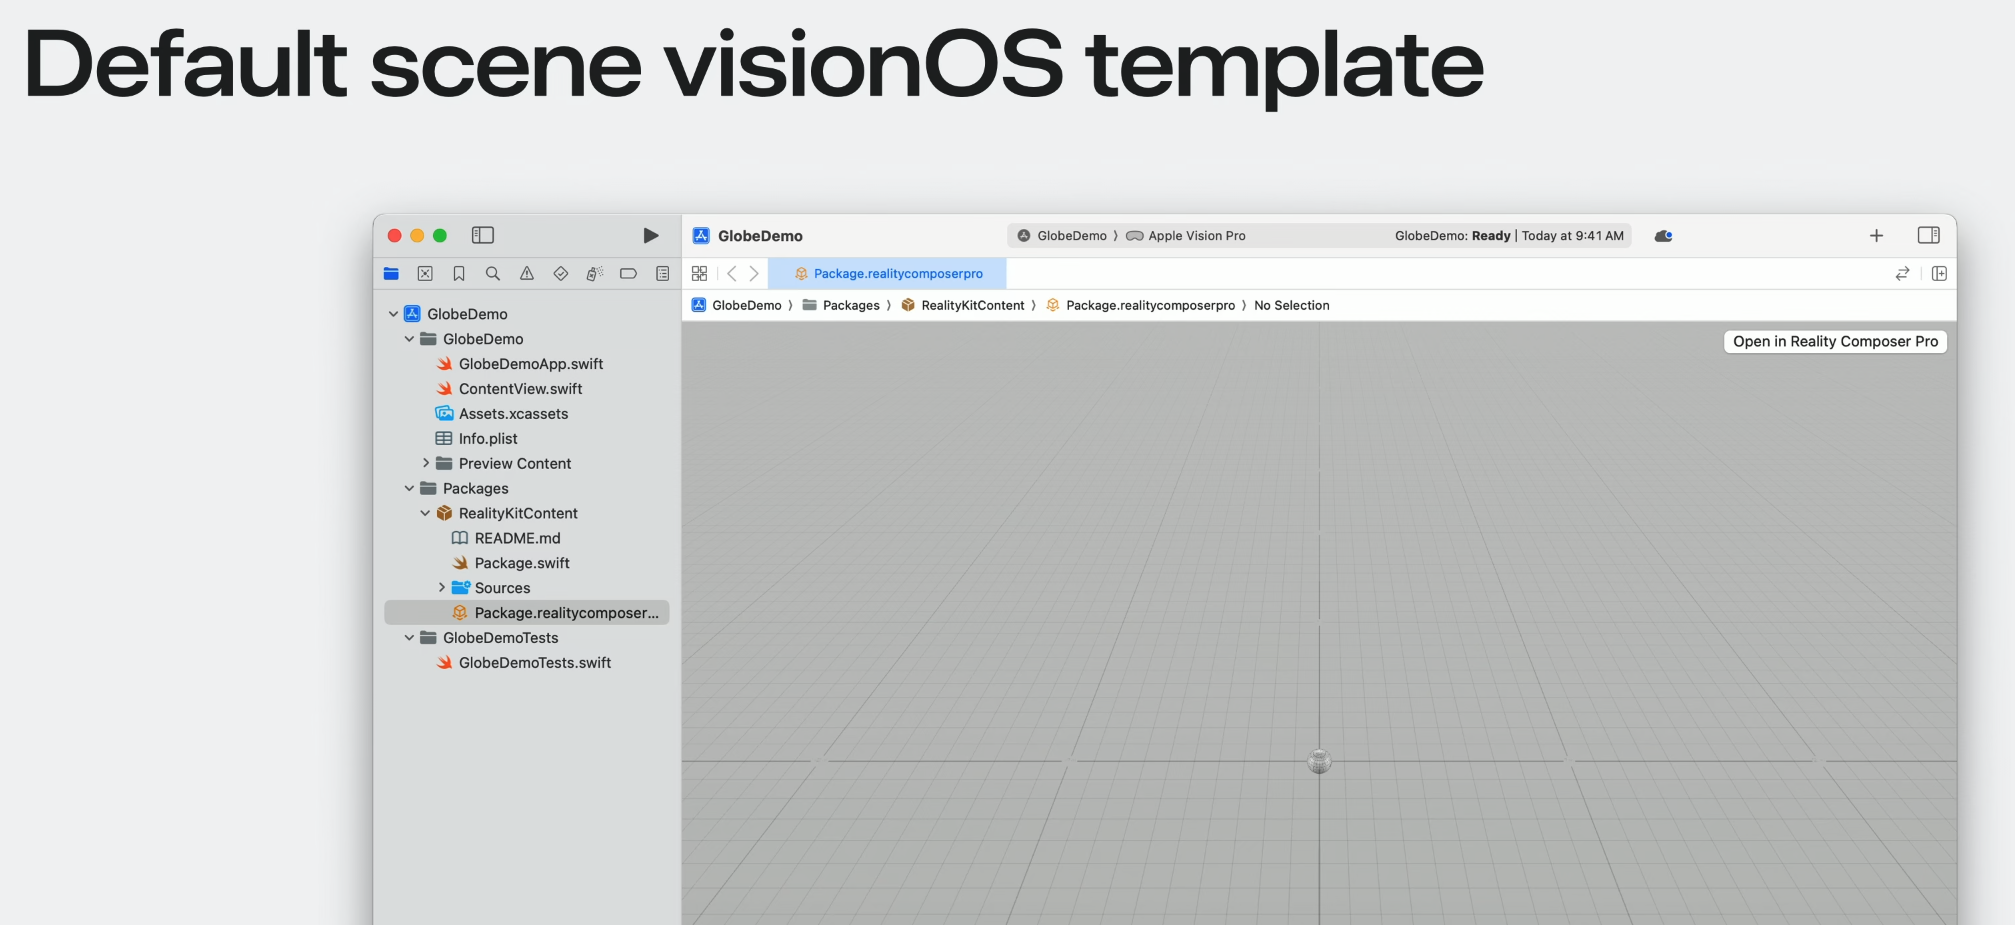Open the Bookmark navigator icon
This screenshot has height=925, width=2015.
point(459,273)
